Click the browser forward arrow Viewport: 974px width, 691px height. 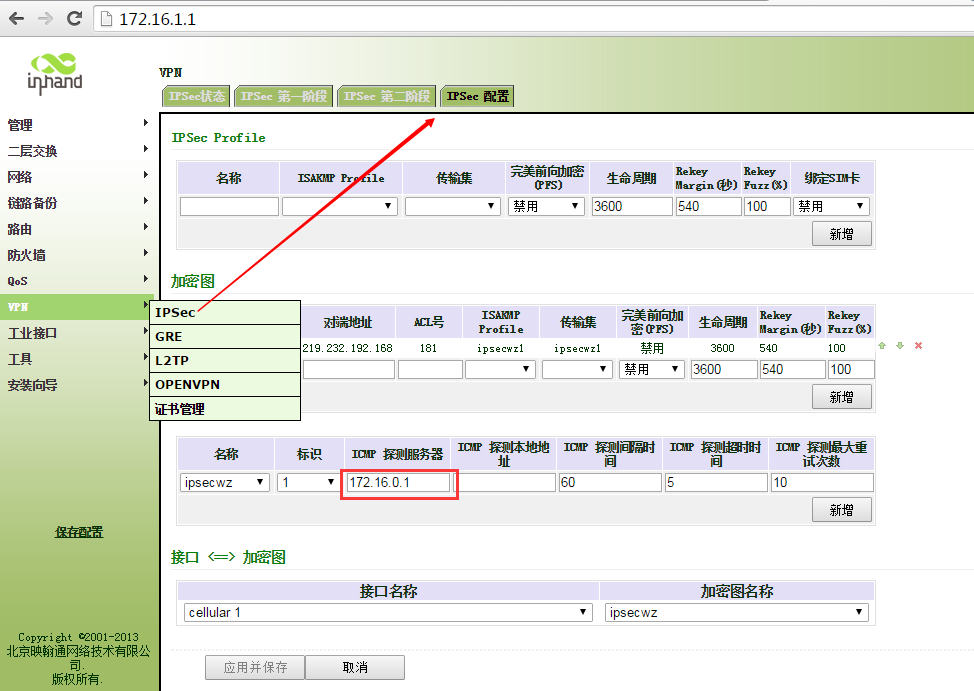pos(45,18)
